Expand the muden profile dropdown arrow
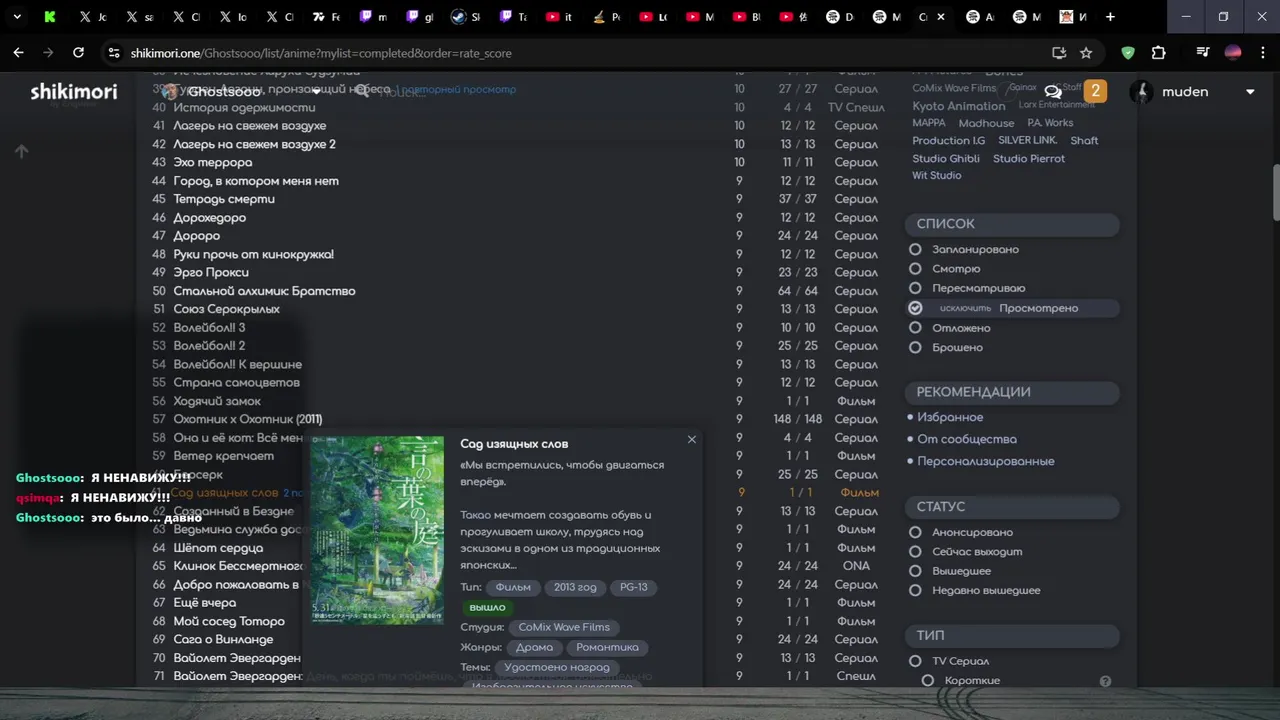 1250,92
